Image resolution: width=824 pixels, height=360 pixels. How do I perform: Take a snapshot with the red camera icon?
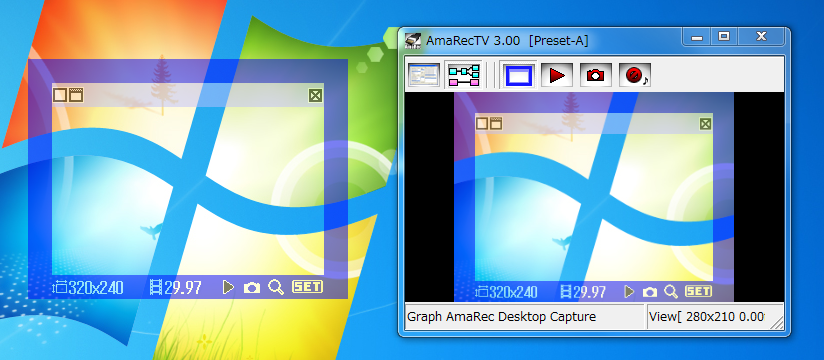pyautogui.click(x=595, y=76)
